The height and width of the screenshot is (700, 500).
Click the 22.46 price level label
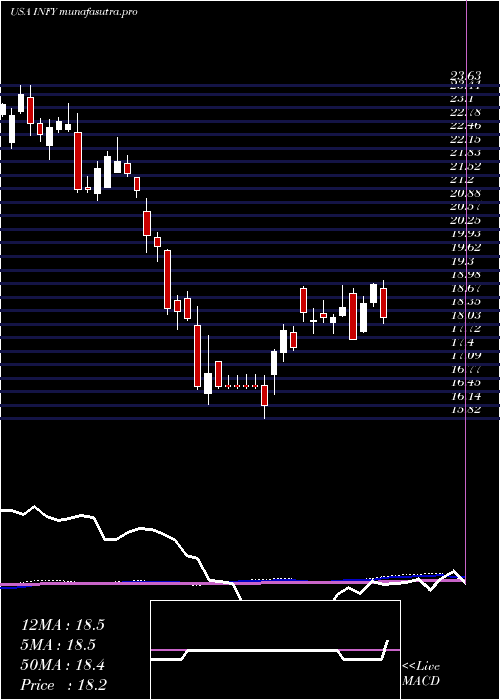[467, 126]
